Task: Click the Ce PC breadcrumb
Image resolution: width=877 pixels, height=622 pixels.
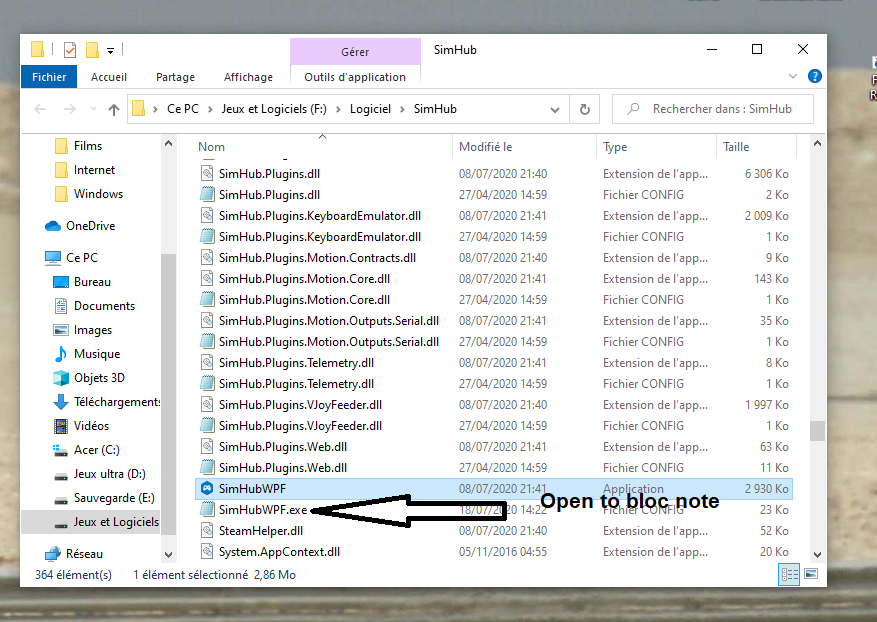Action: coord(183,109)
